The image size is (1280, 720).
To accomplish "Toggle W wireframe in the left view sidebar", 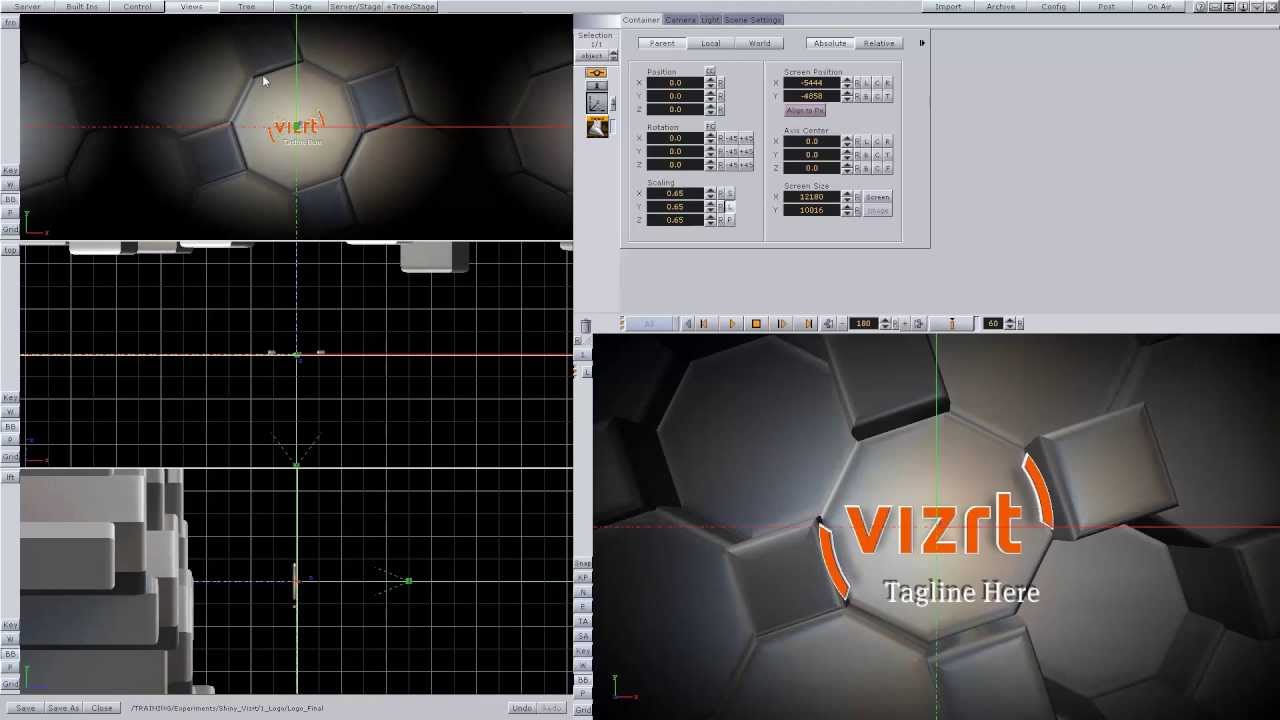I will (x=10, y=639).
